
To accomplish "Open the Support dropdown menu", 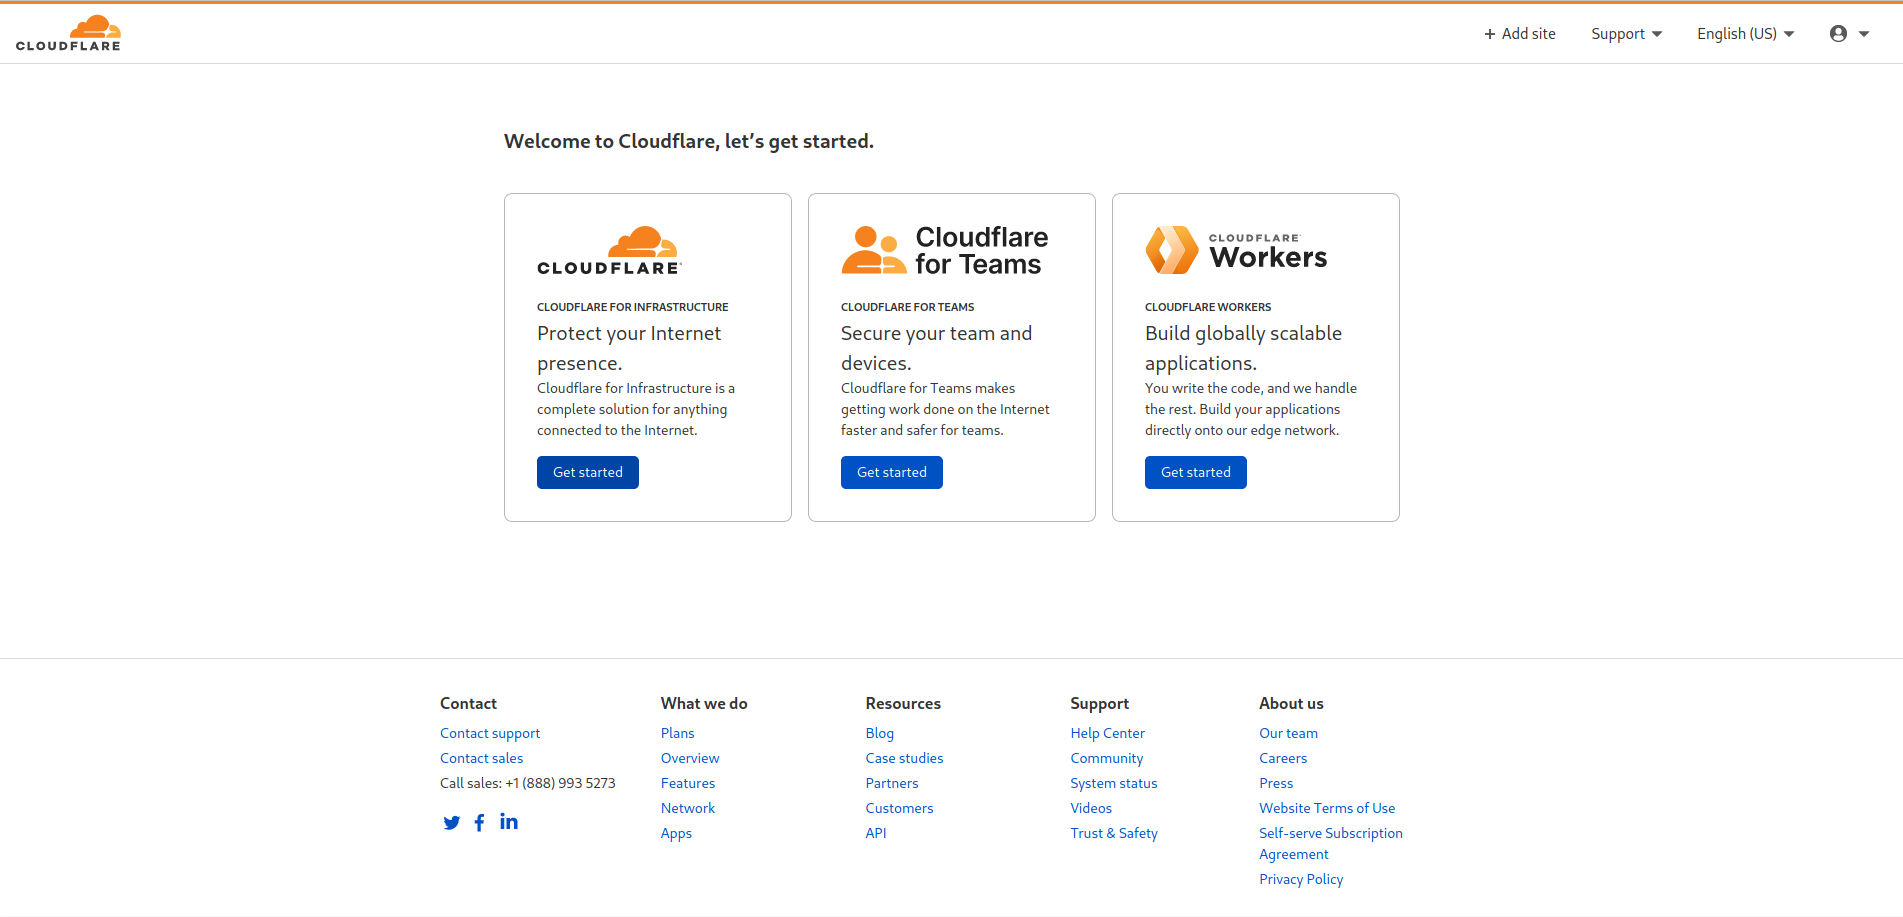I will [x=1626, y=34].
